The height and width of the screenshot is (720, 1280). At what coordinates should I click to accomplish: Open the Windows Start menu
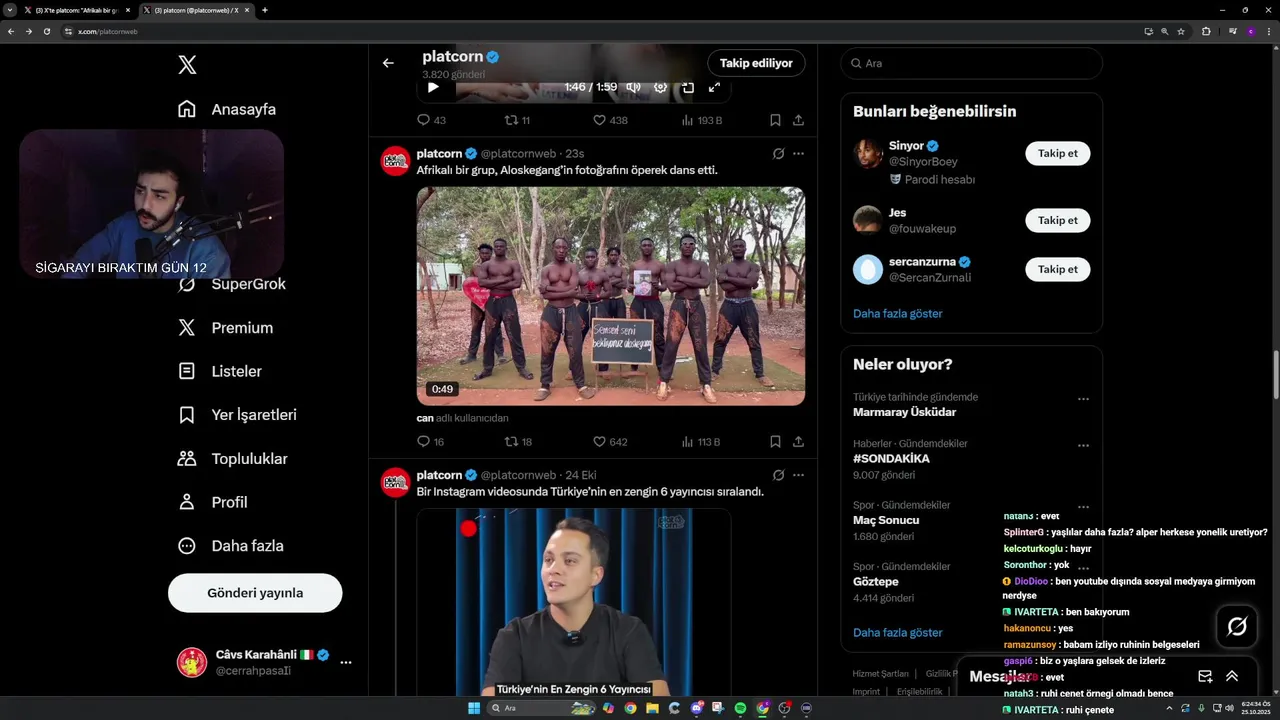coord(473,708)
